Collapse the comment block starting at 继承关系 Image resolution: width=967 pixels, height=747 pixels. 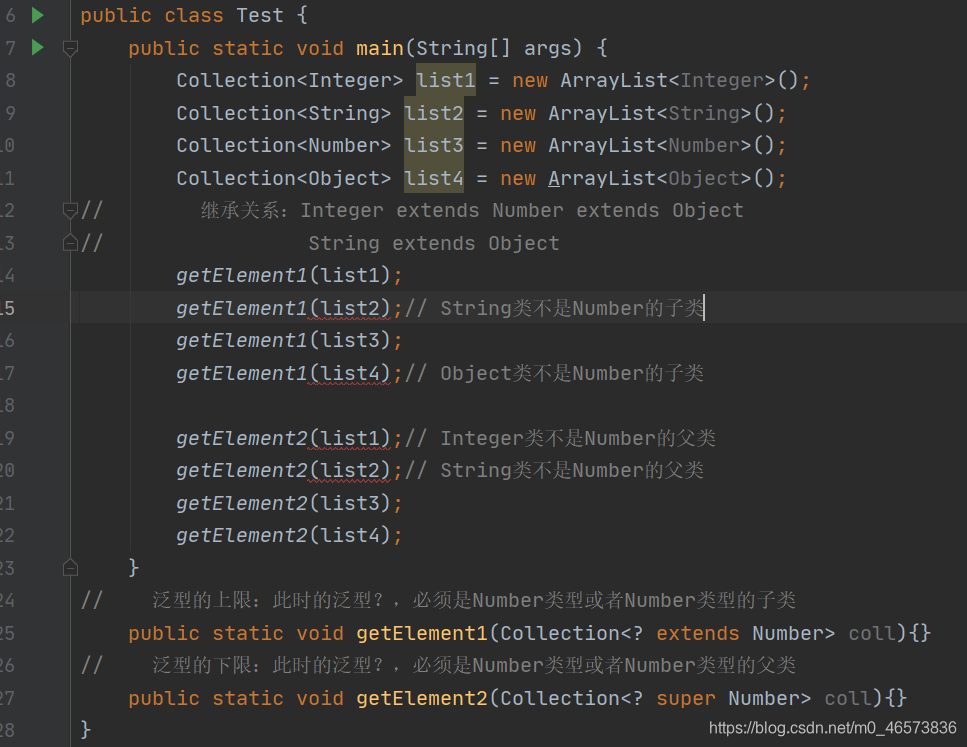(70, 210)
